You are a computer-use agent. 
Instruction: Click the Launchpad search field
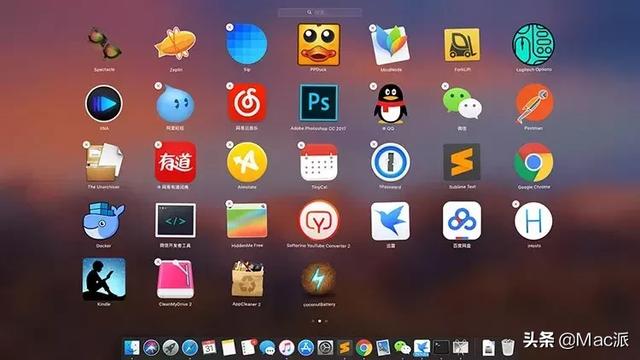tap(320, 13)
